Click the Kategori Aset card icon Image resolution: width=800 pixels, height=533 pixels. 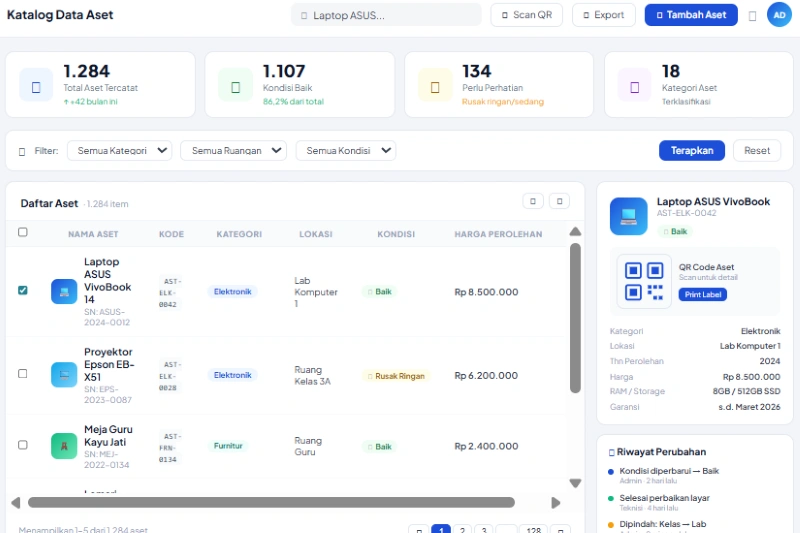[x=635, y=87]
